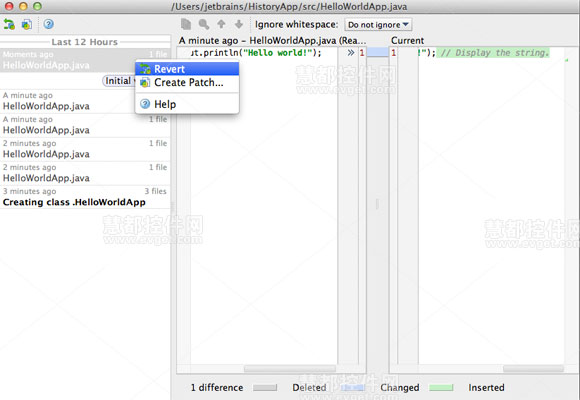Click the splitter handle between diff panes
The height and width of the screenshot is (400, 580).
[x=377, y=204]
